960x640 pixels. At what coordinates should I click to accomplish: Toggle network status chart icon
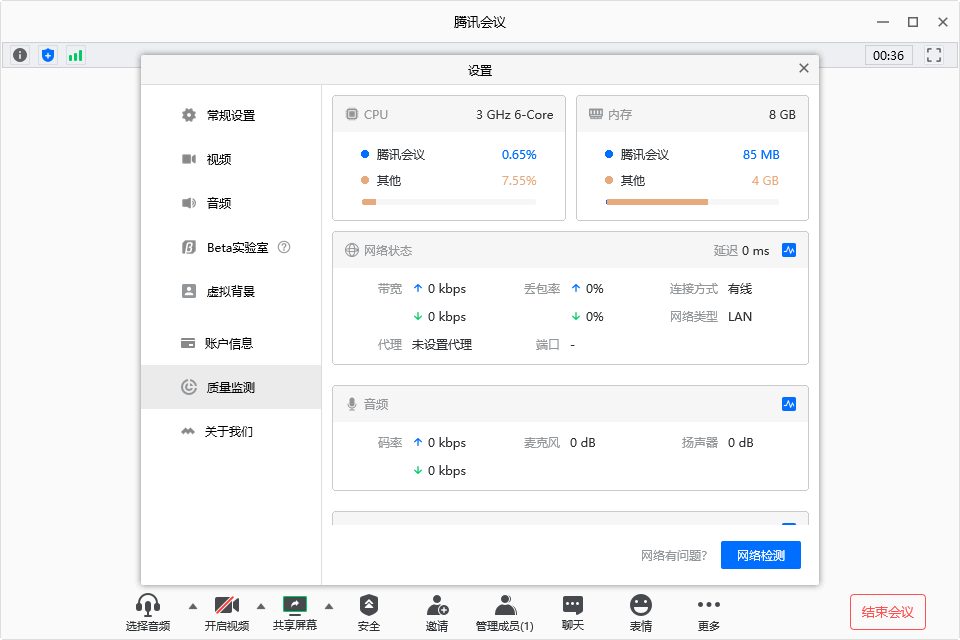789,250
